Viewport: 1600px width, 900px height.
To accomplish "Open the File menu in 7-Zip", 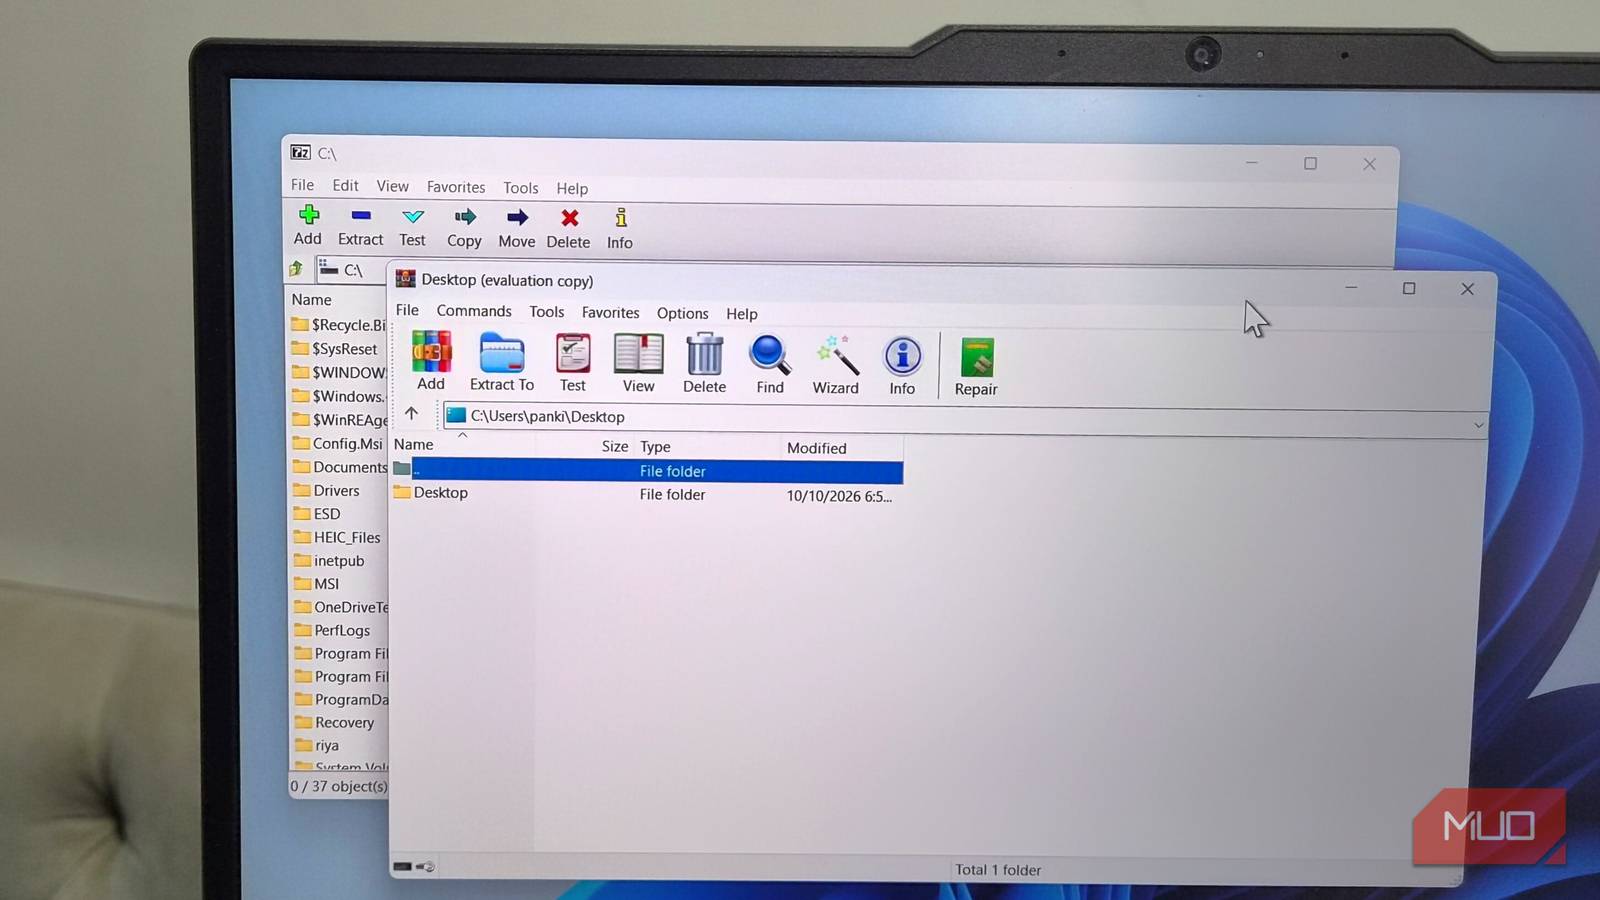I will click(302, 185).
